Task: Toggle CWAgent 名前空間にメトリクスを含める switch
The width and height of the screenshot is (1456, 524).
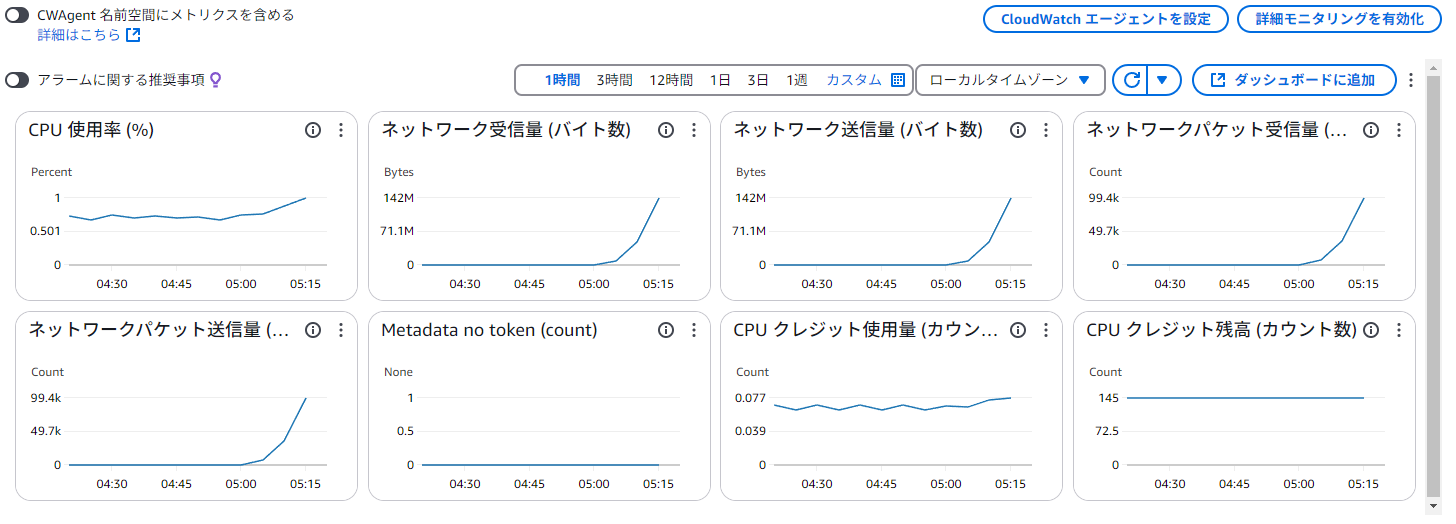Action: coord(17,16)
